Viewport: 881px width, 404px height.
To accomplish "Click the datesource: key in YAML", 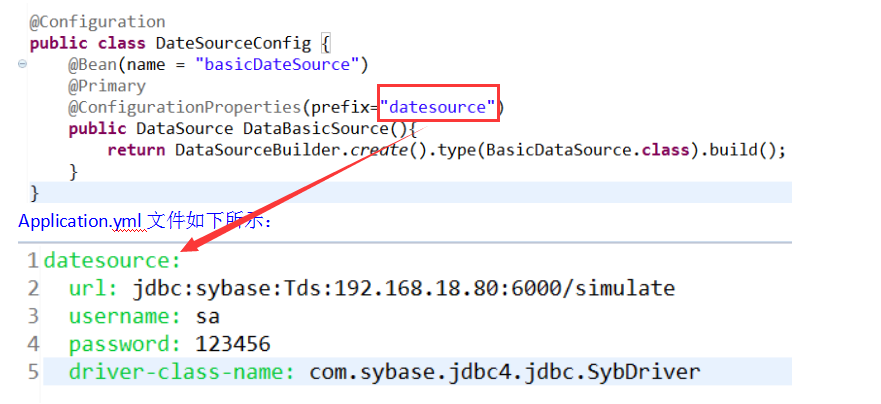I will click(x=112, y=261).
